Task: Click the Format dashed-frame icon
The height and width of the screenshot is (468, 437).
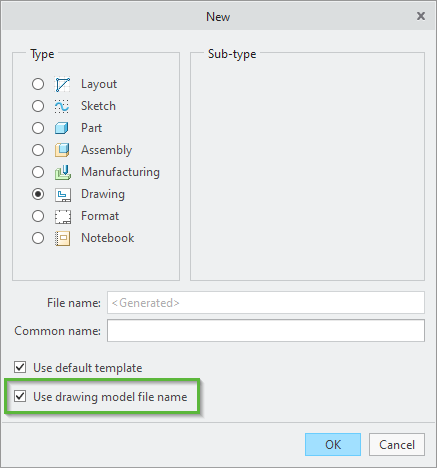Action: 63,217
